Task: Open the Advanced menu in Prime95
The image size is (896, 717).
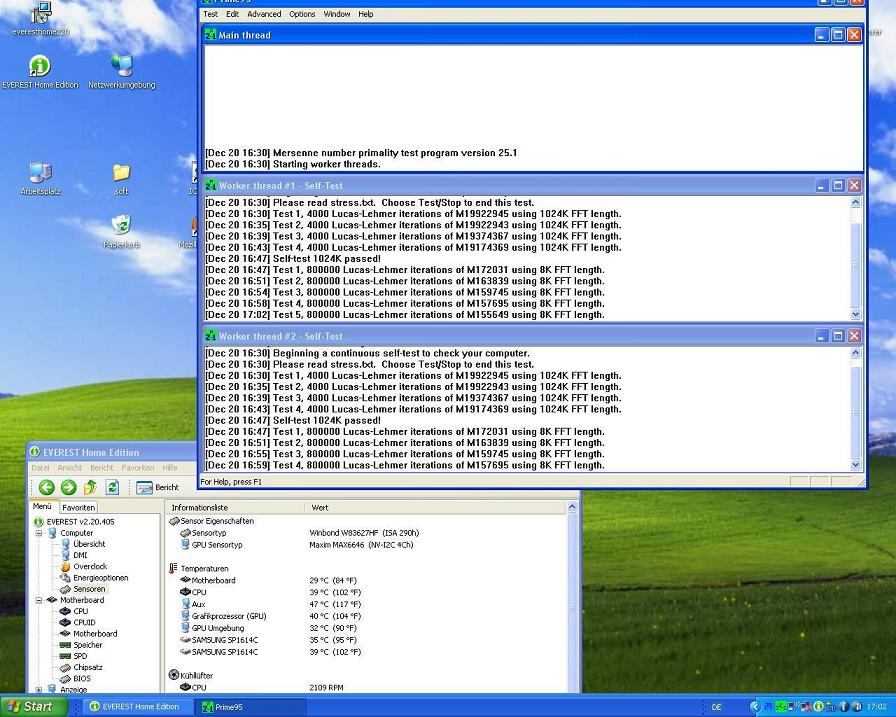Action: click(x=264, y=14)
